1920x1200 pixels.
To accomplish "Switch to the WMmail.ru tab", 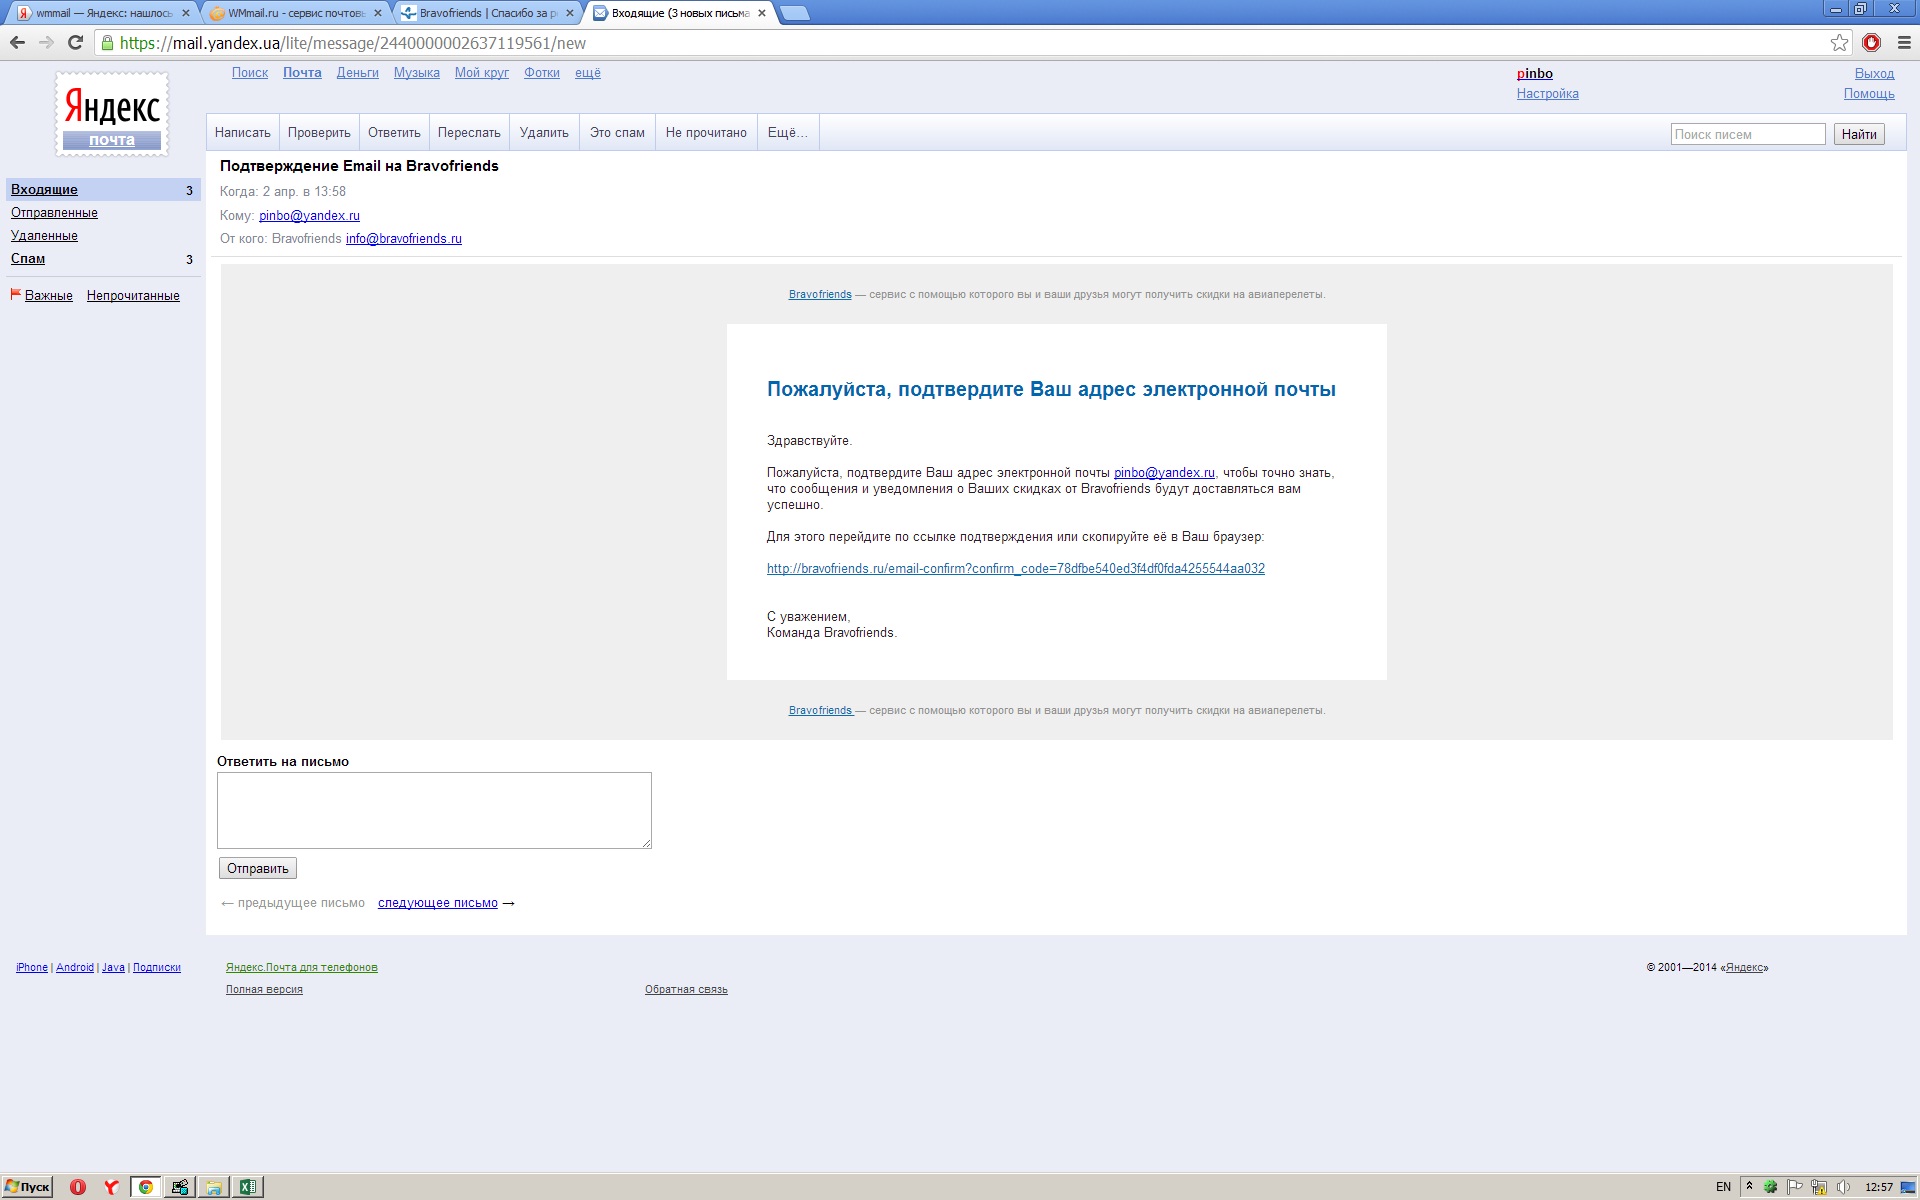I will (296, 13).
